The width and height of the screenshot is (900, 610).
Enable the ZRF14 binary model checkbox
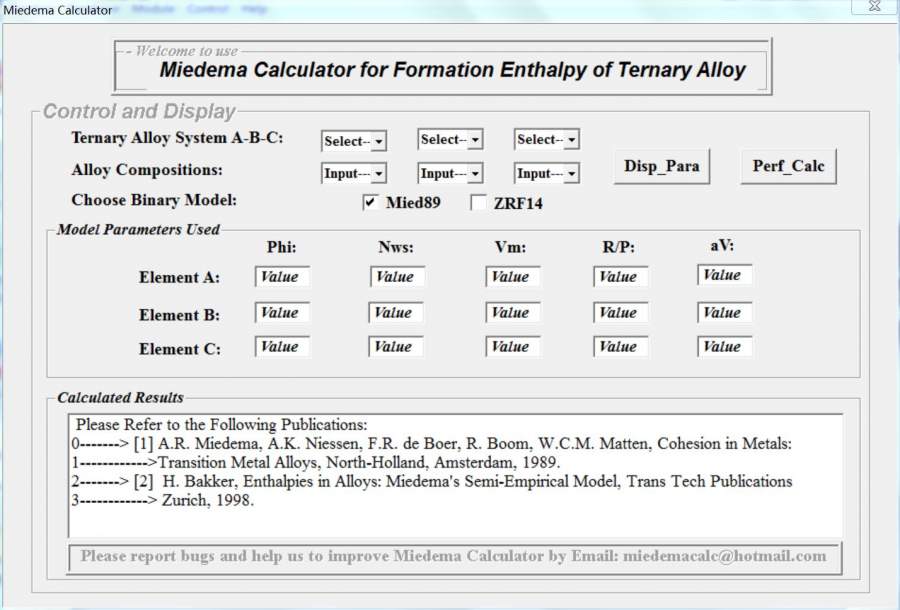pyautogui.click(x=478, y=202)
